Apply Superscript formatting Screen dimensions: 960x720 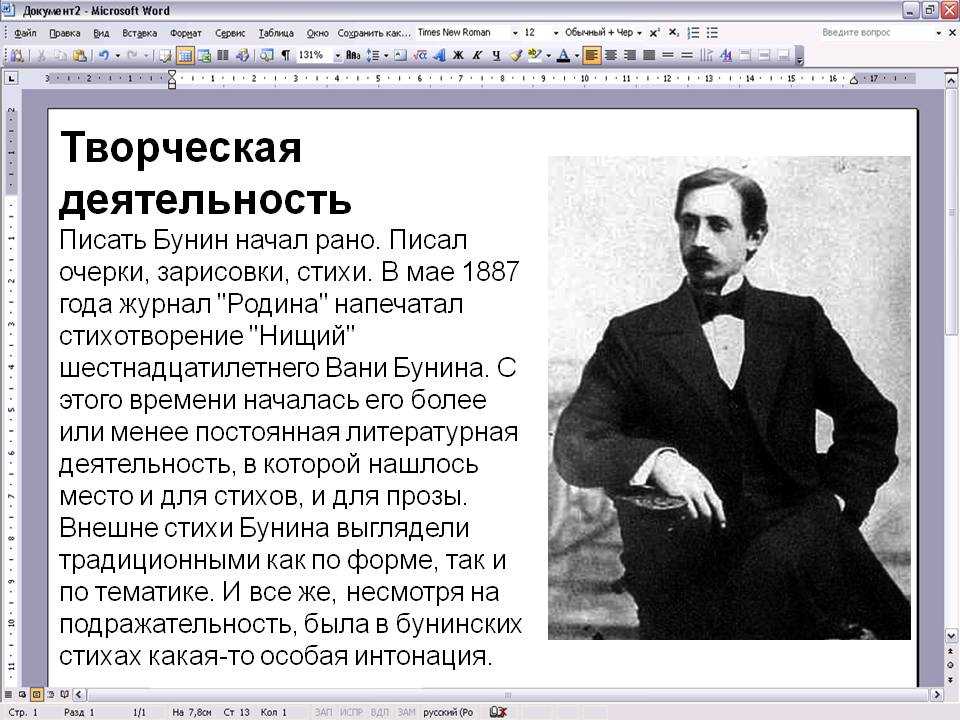654,32
